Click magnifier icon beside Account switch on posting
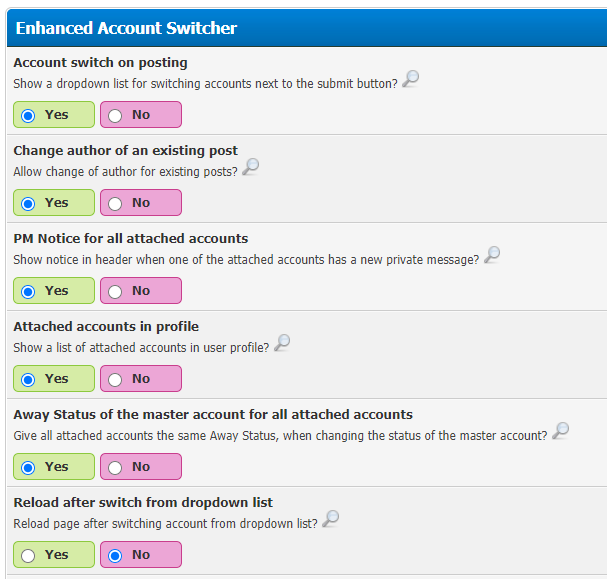 point(410,79)
